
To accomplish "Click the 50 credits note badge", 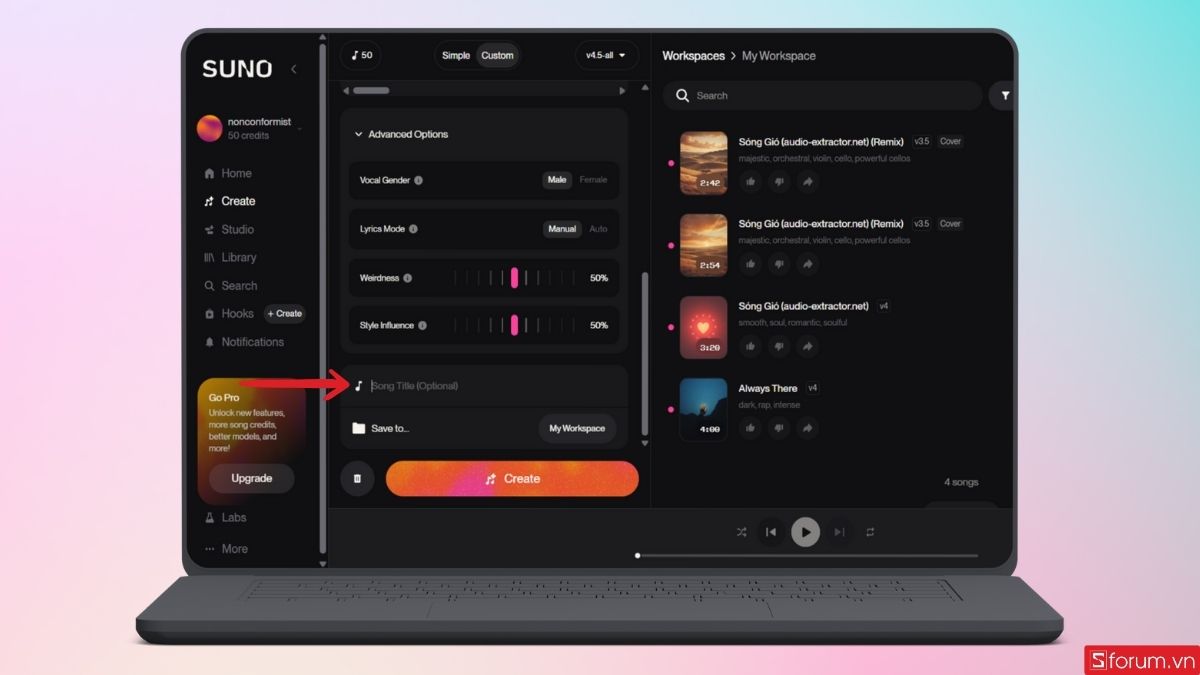I will click(361, 55).
